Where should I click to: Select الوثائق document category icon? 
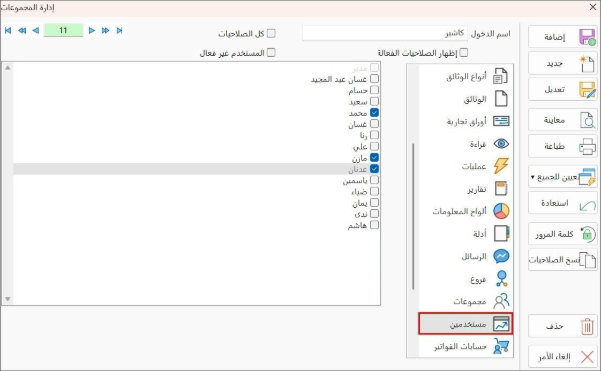click(501, 98)
